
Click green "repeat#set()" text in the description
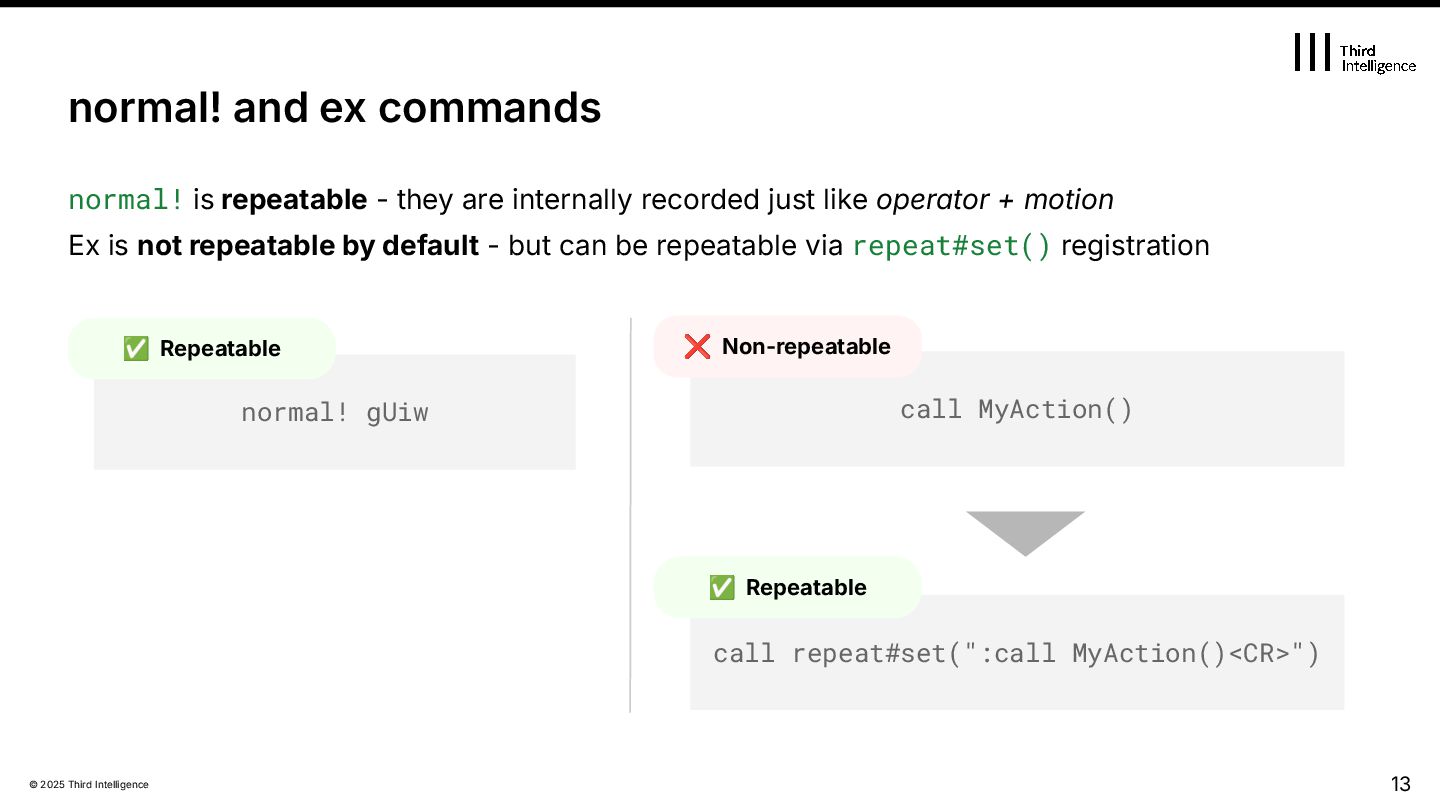(951, 245)
